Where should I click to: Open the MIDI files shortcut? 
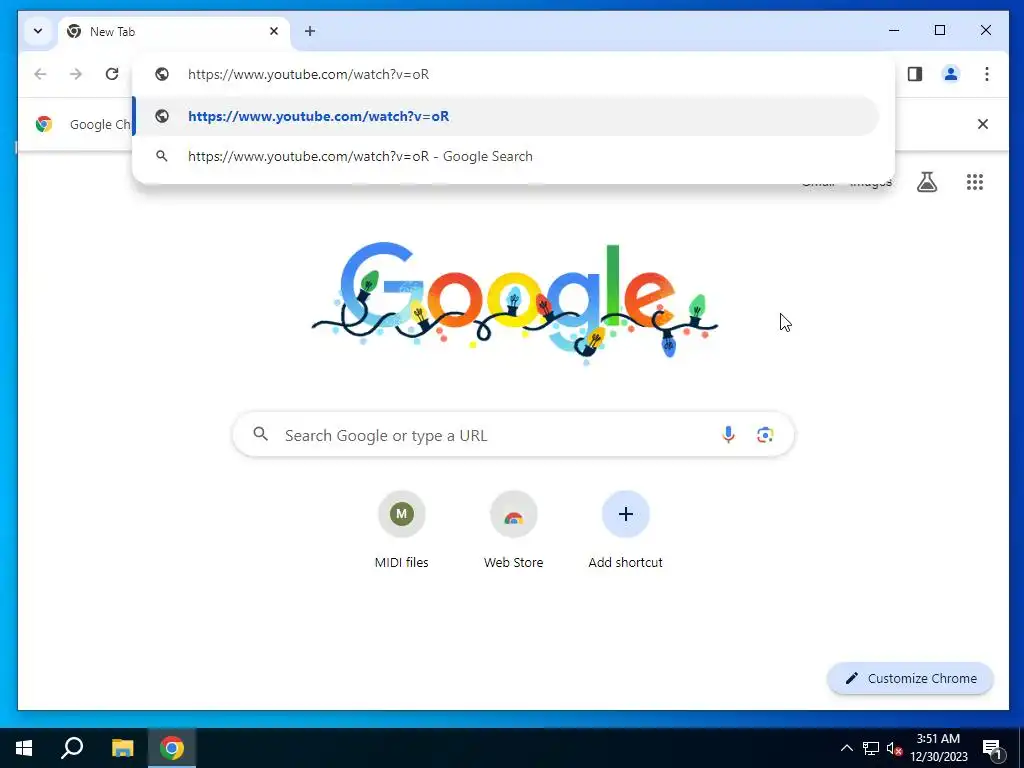(x=402, y=532)
